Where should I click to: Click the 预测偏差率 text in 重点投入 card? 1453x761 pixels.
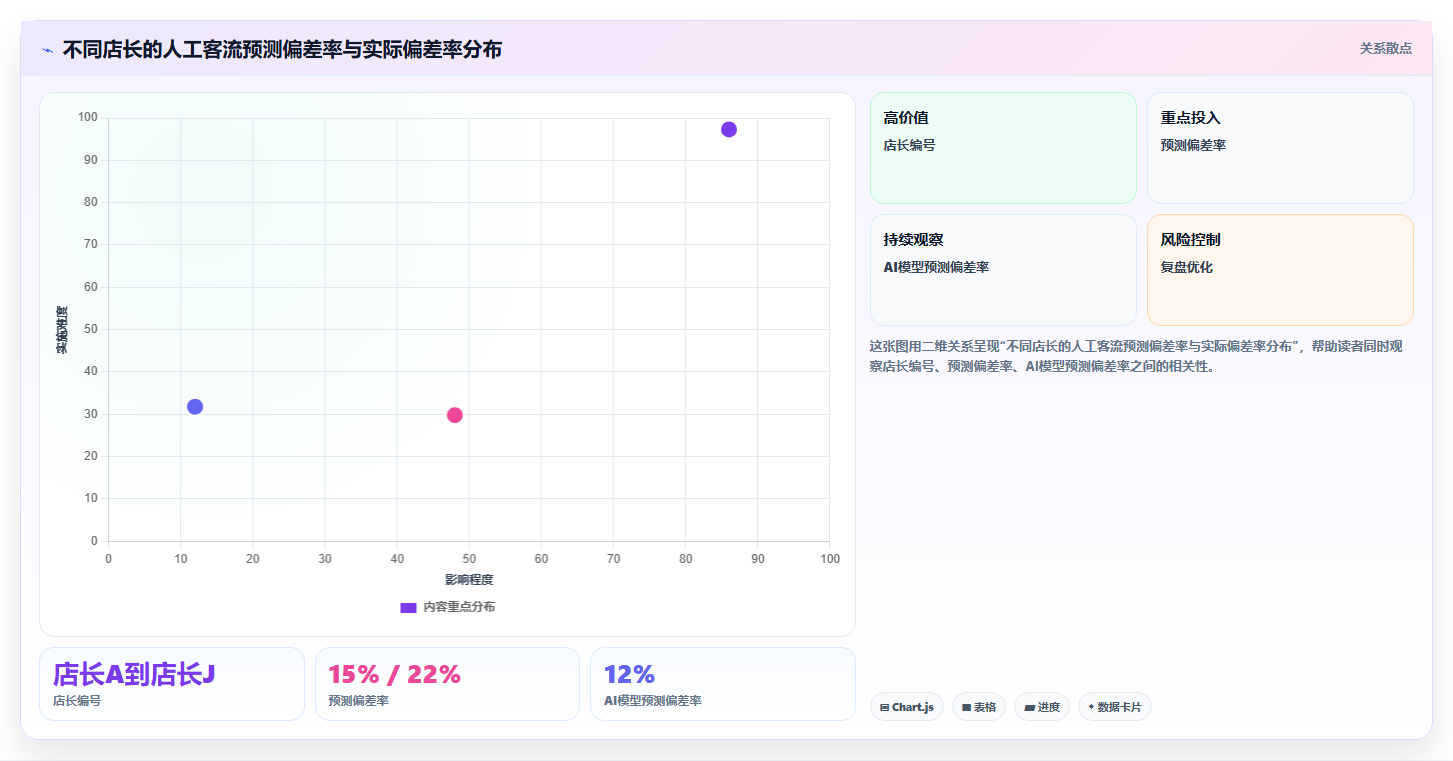(x=1193, y=145)
